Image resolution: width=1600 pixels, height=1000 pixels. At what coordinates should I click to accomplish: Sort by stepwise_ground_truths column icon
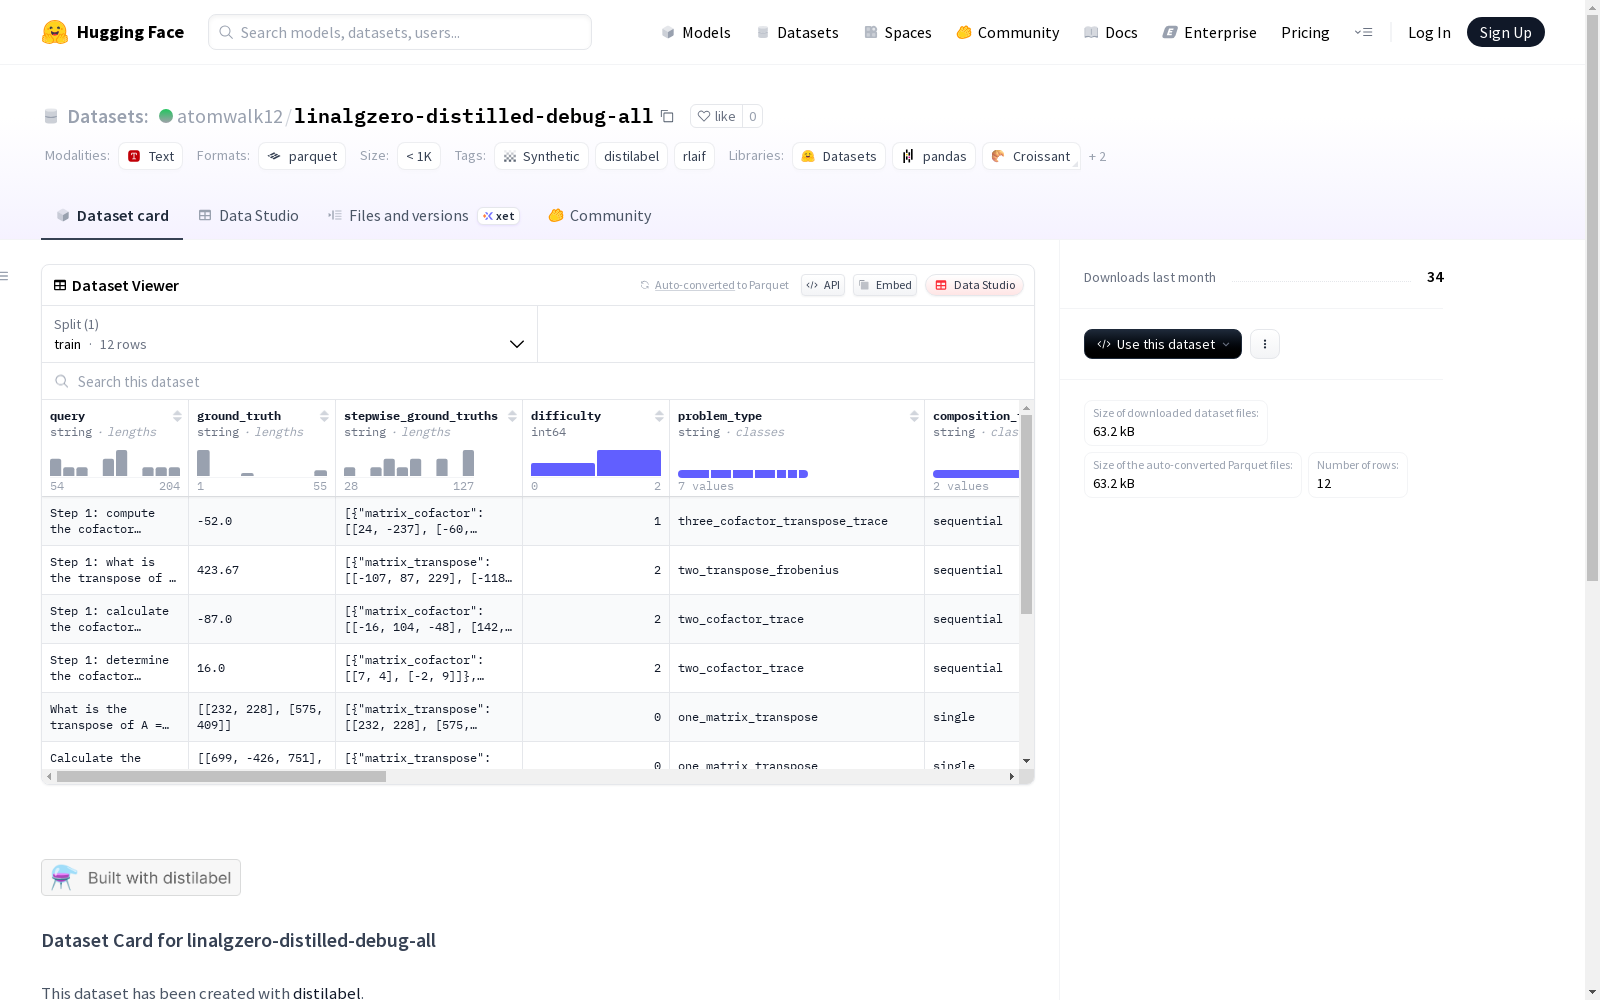click(512, 416)
